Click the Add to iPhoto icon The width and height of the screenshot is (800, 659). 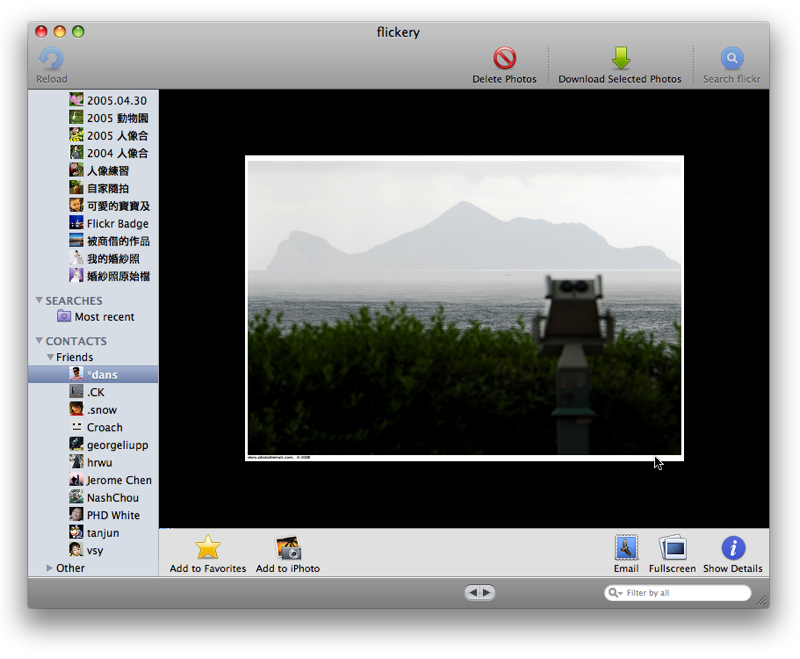pos(288,548)
